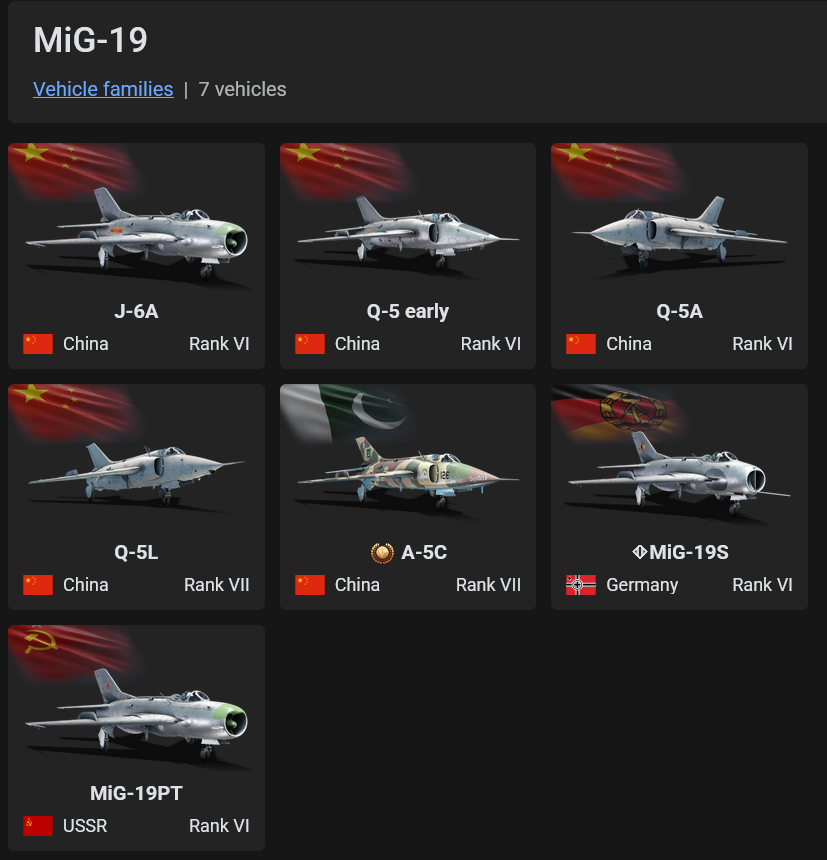Click the Q-5L vehicle title
This screenshot has height=860, width=827.
pyautogui.click(x=136, y=552)
